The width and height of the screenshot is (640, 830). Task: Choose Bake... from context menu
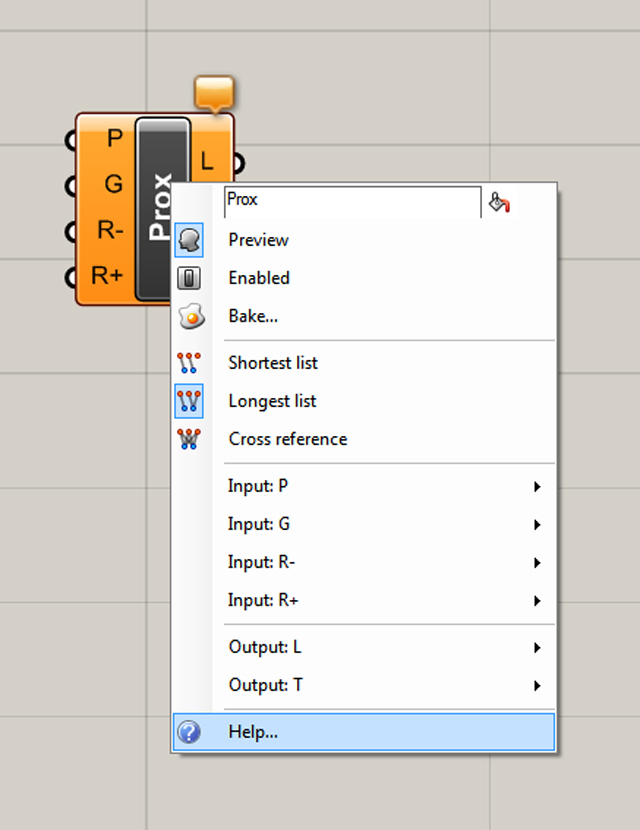pyautogui.click(x=253, y=316)
